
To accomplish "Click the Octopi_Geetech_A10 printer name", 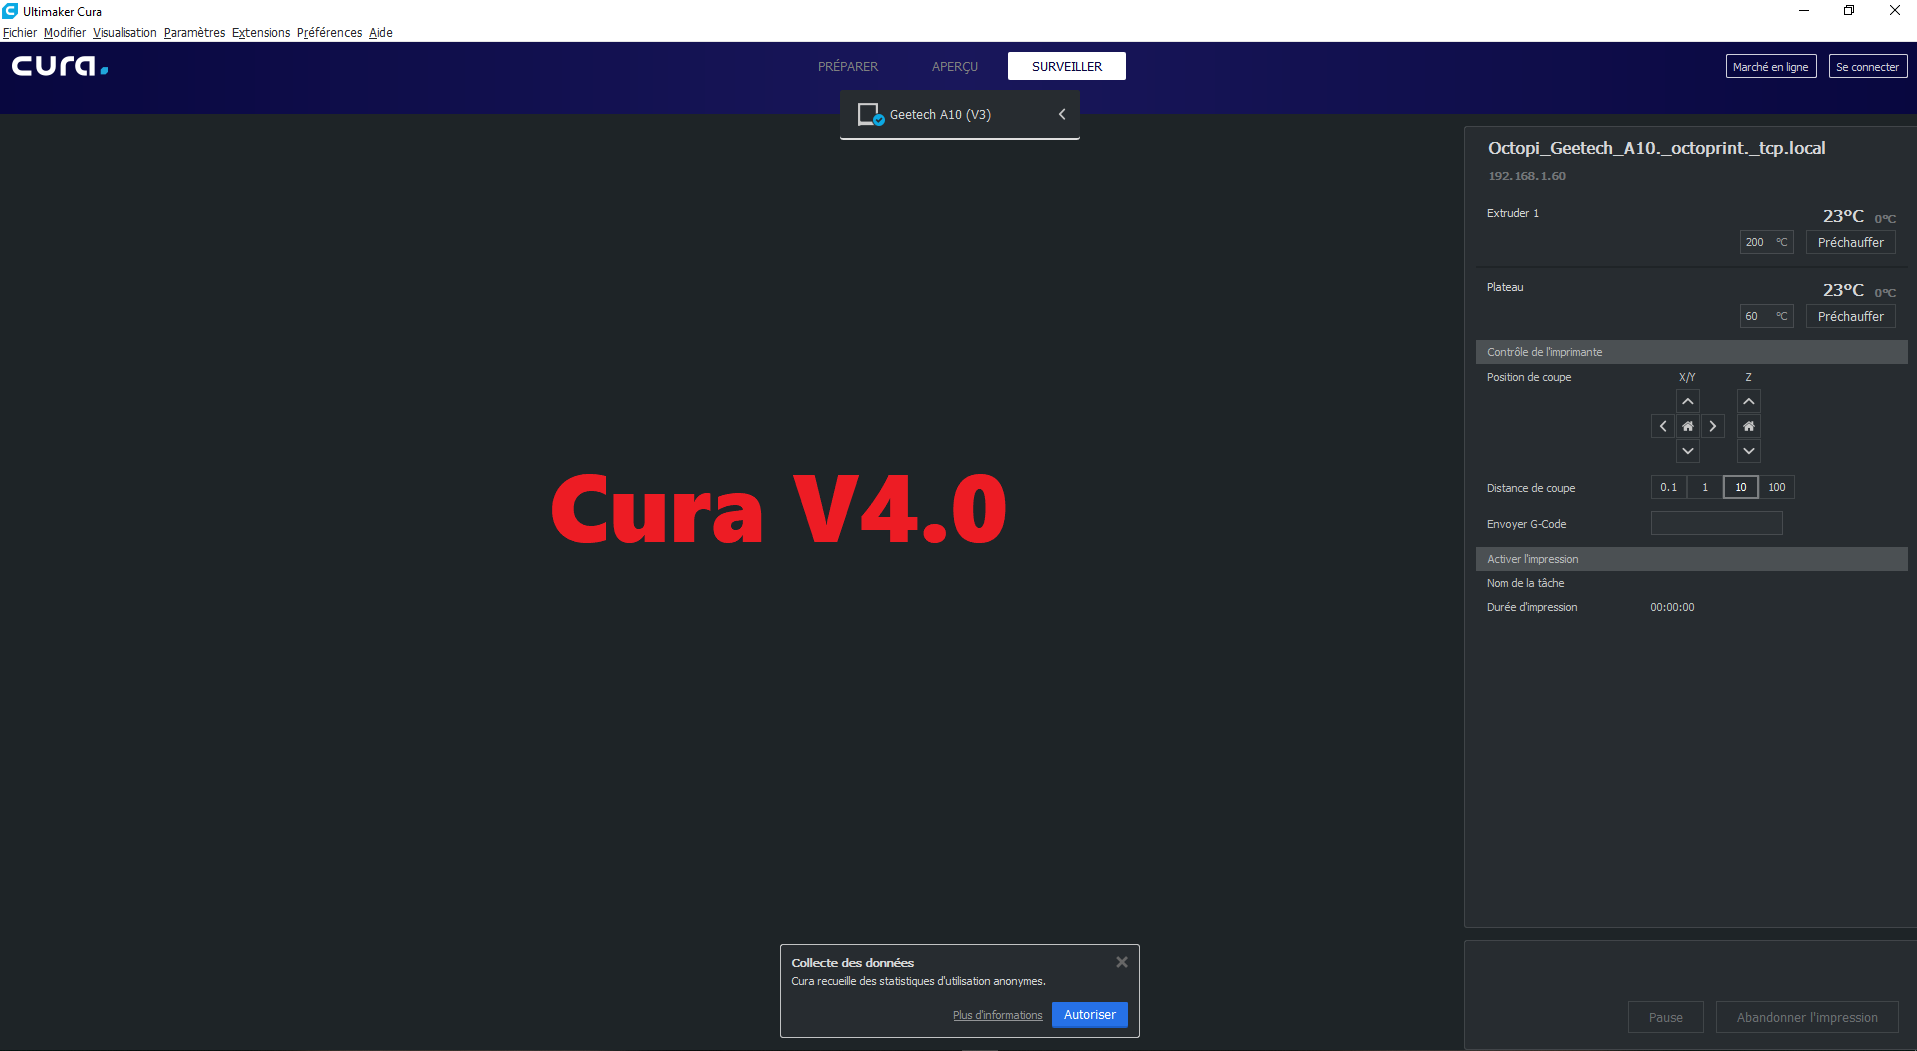I will tap(1656, 148).
